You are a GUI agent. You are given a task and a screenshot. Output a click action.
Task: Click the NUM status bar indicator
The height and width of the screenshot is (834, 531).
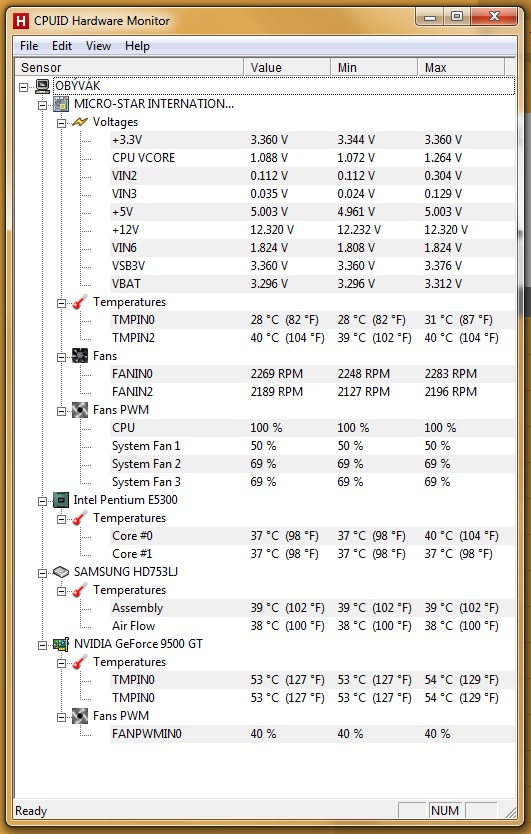click(445, 811)
